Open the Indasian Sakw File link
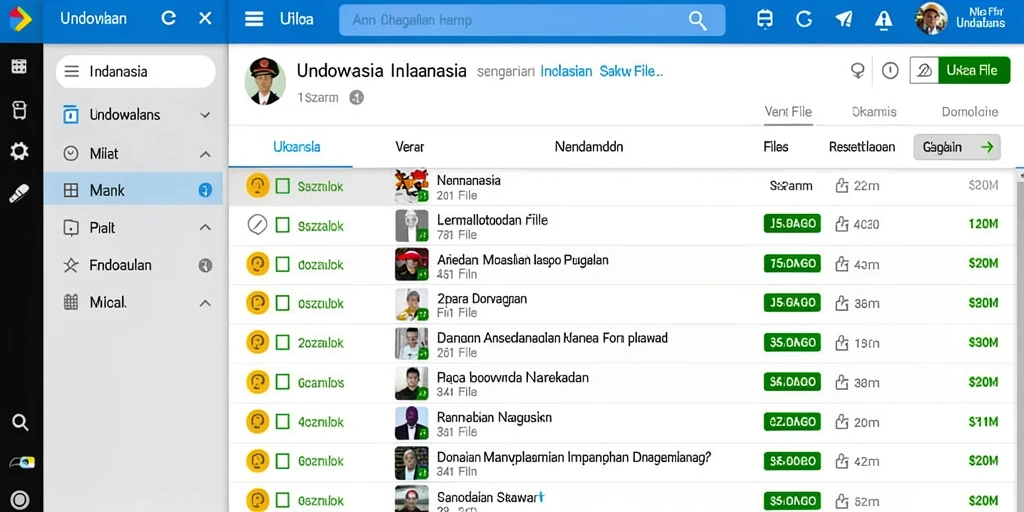The image size is (1024, 512). 601,71
